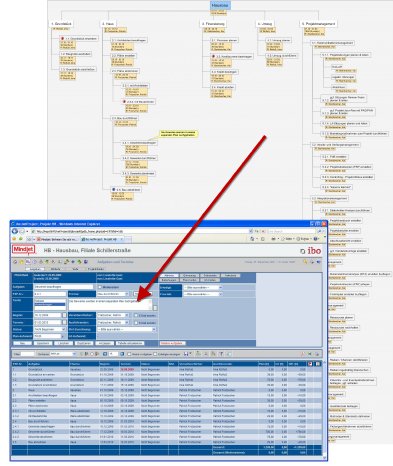Click the PDF export icon in table toolbar

click(303, 354)
